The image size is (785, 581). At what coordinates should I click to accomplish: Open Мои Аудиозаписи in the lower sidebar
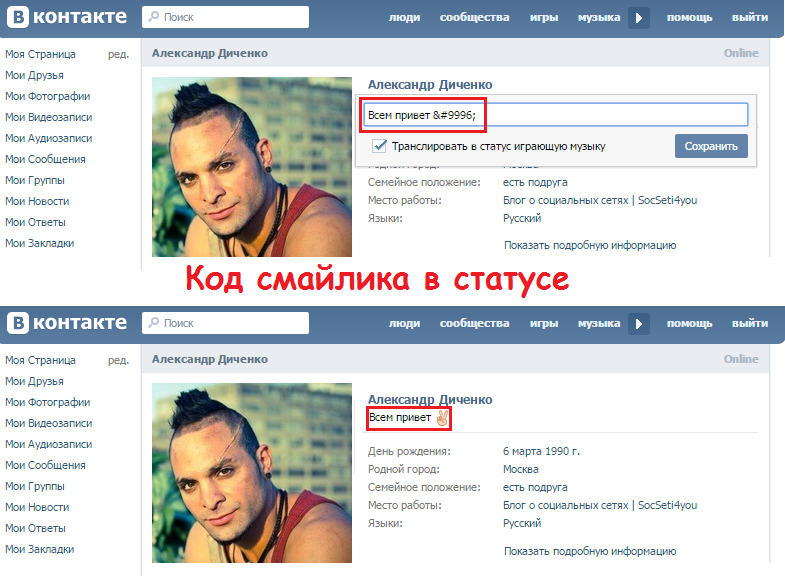point(49,444)
